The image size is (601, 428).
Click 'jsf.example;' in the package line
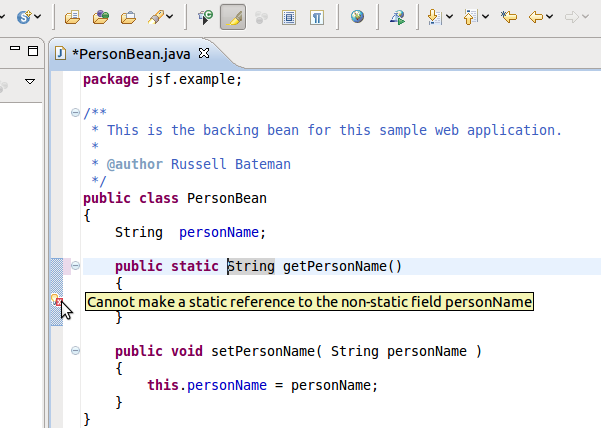(195, 80)
